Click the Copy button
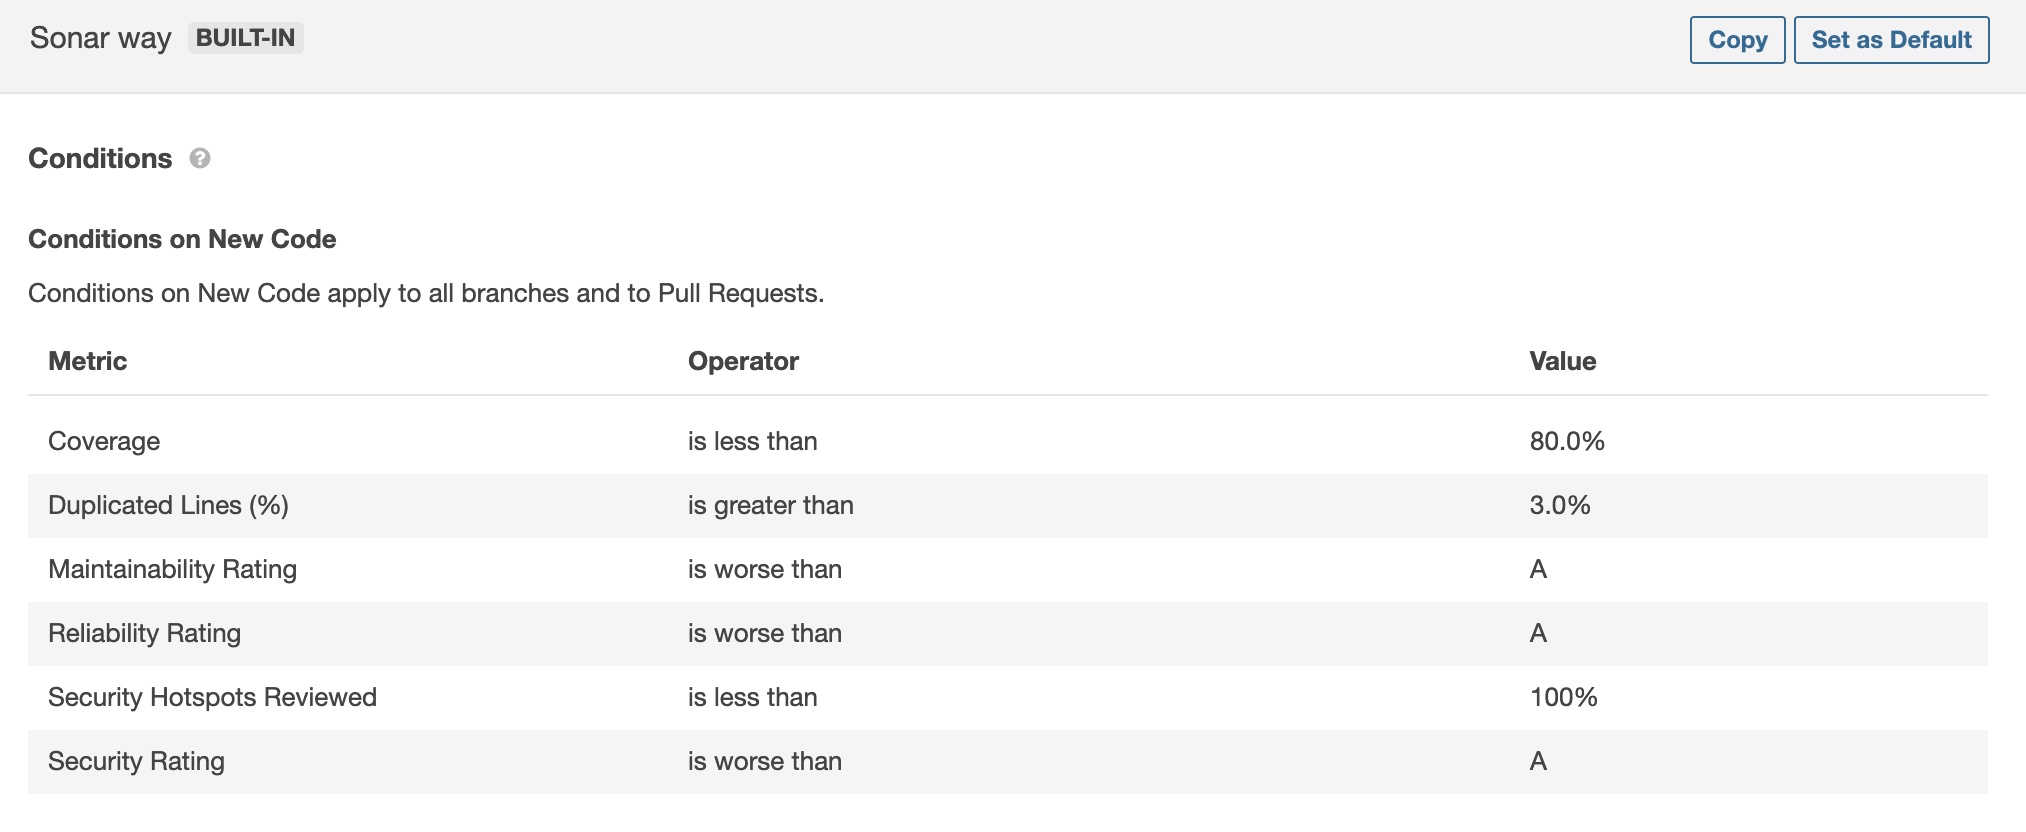 [1737, 40]
